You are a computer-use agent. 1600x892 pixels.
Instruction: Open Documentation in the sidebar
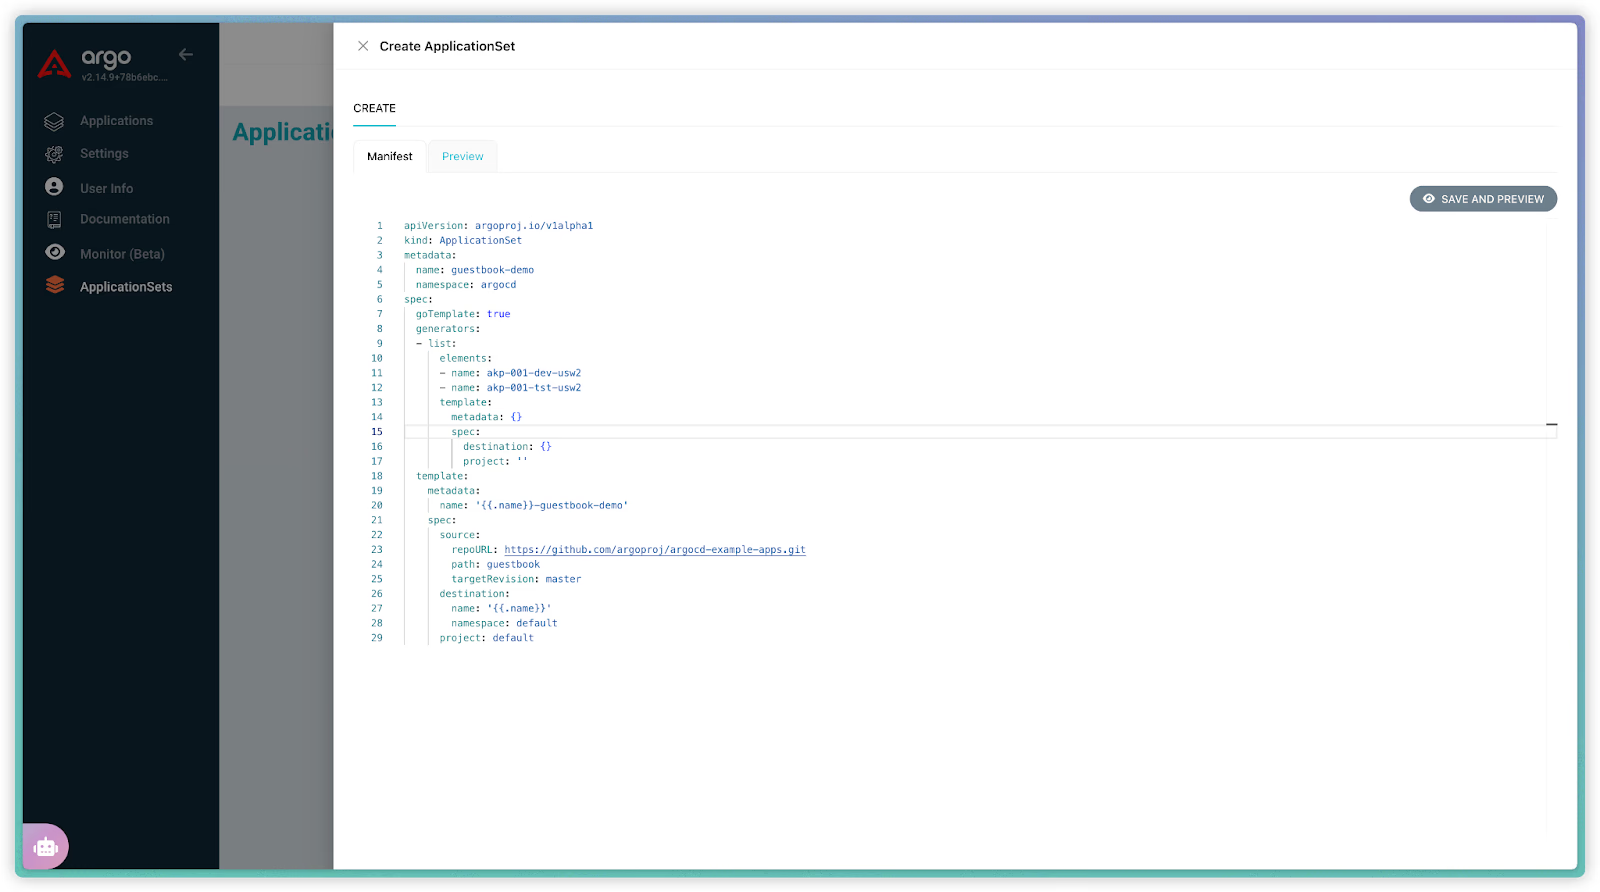tap(125, 219)
